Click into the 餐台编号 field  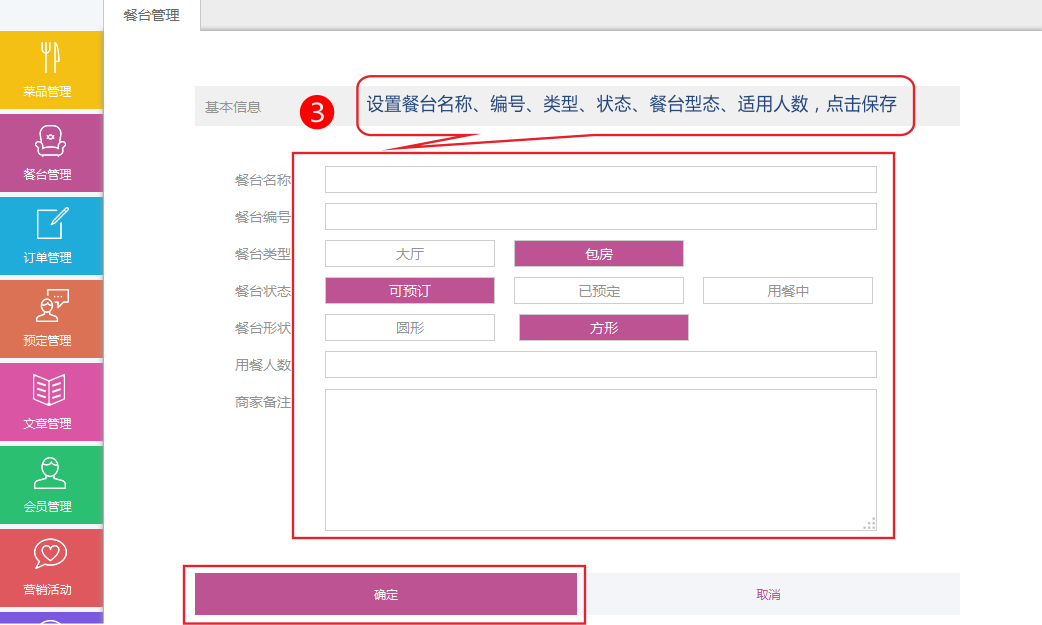point(600,217)
